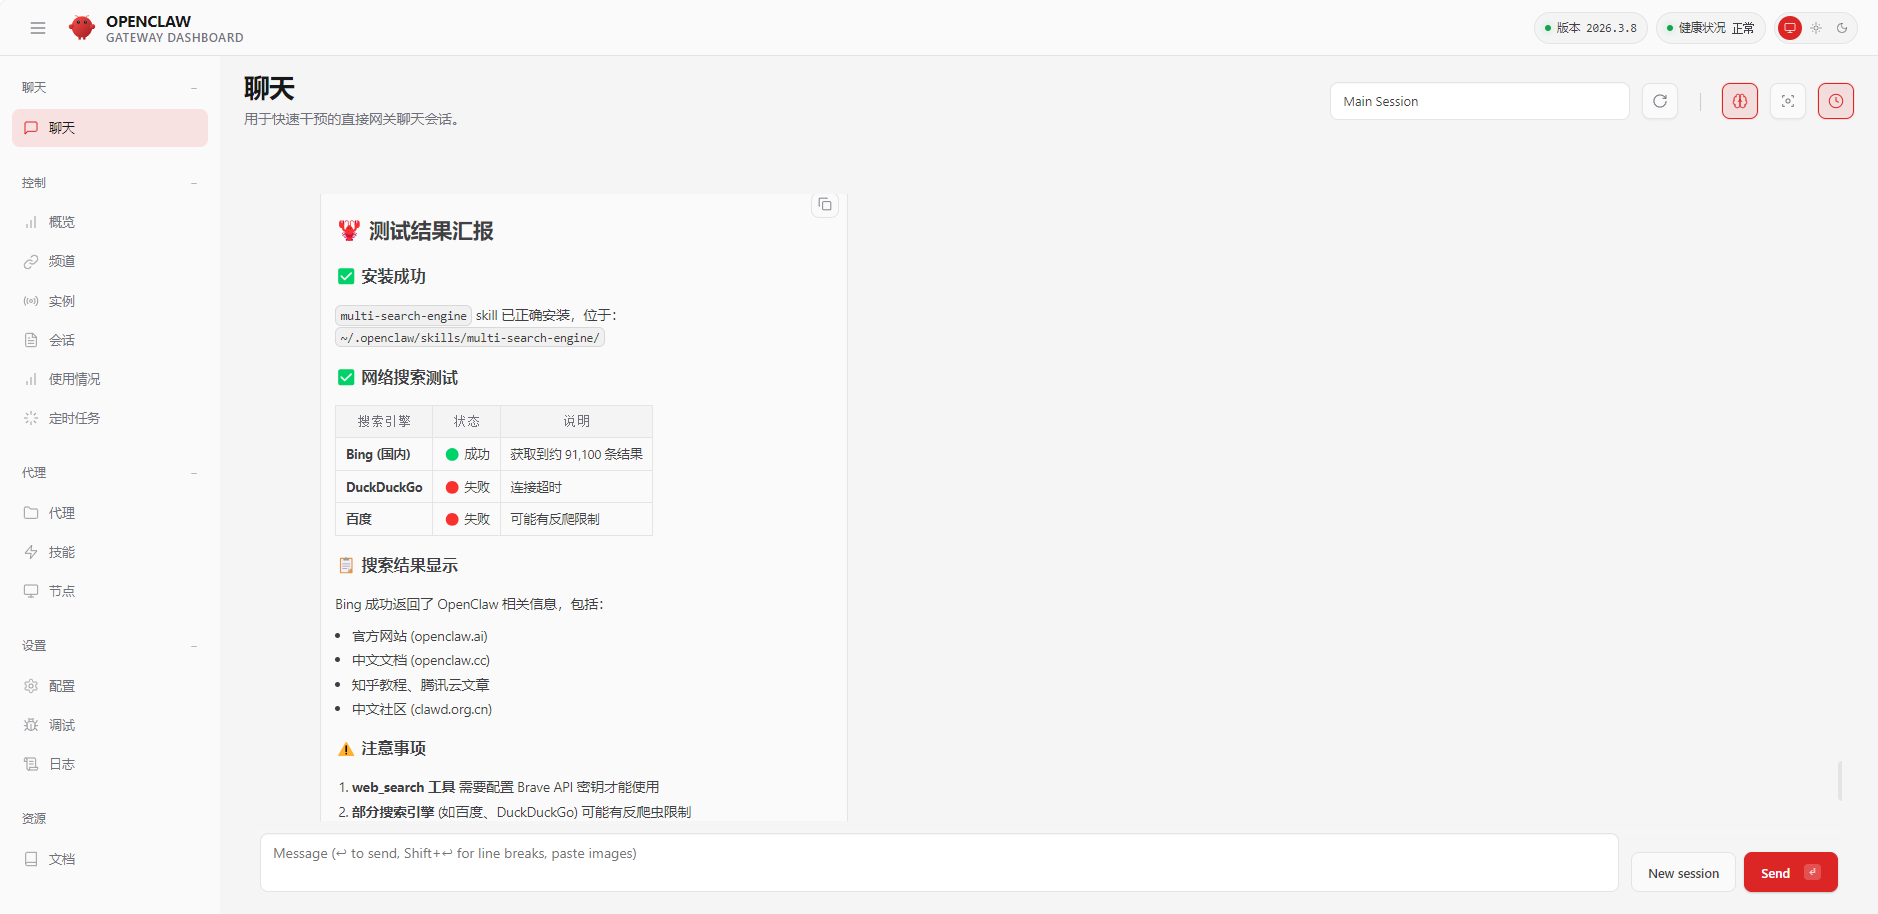Click the red Send button
The image size is (1878, 914).
1790,873
